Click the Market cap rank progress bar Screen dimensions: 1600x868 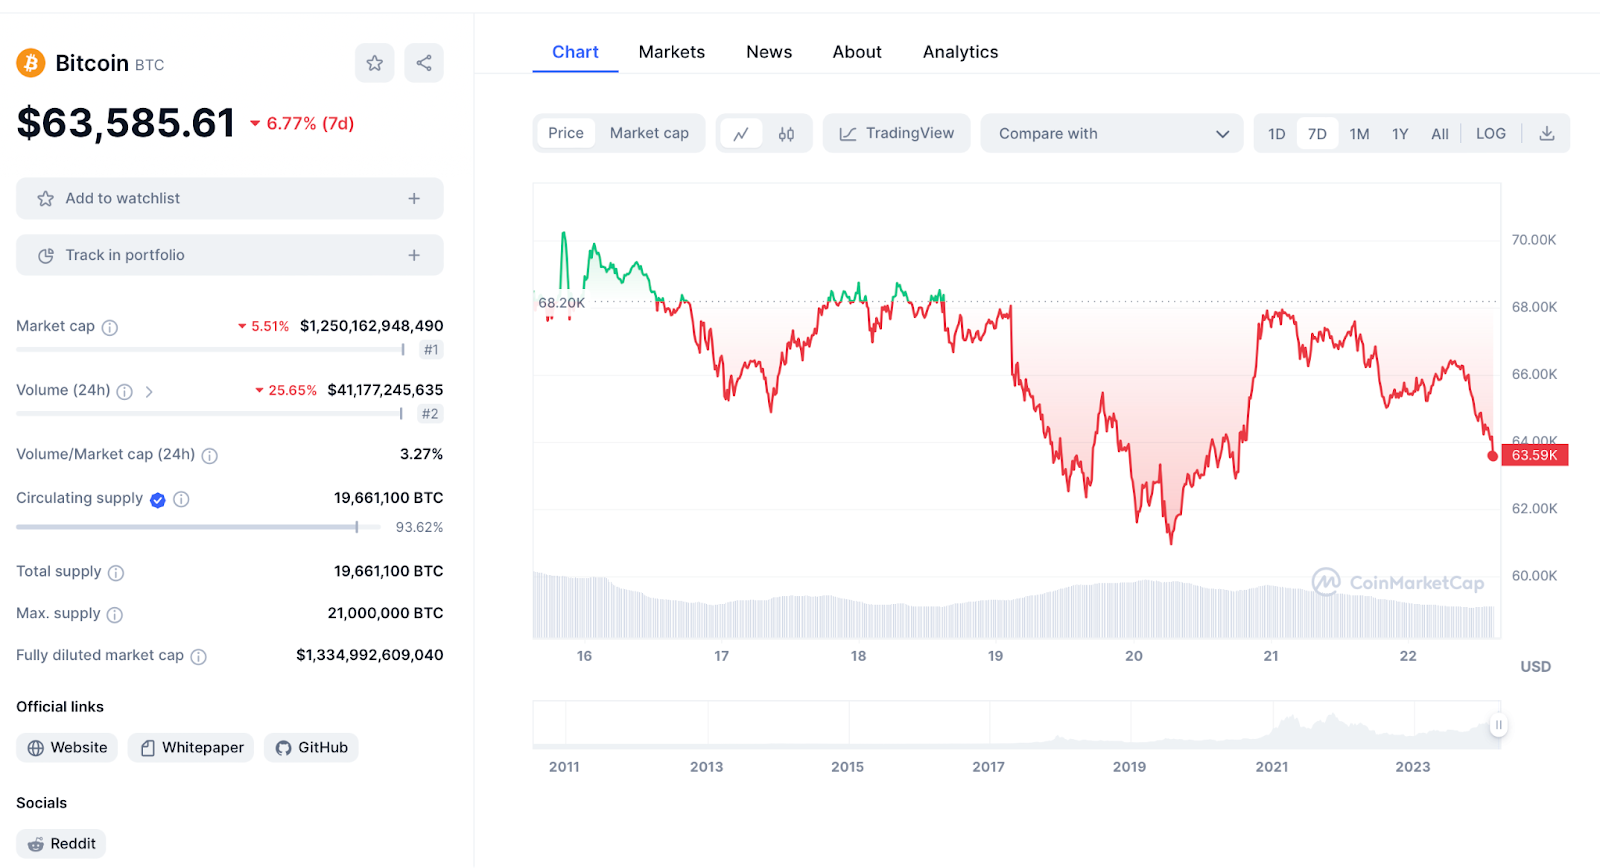[211, 349]
